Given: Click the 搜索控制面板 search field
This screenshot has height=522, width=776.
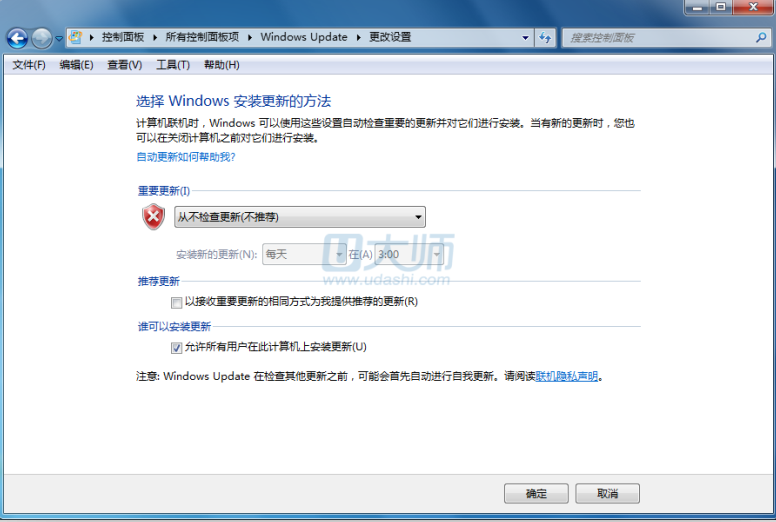Looking at the screenshot, I should click(659, 38).
